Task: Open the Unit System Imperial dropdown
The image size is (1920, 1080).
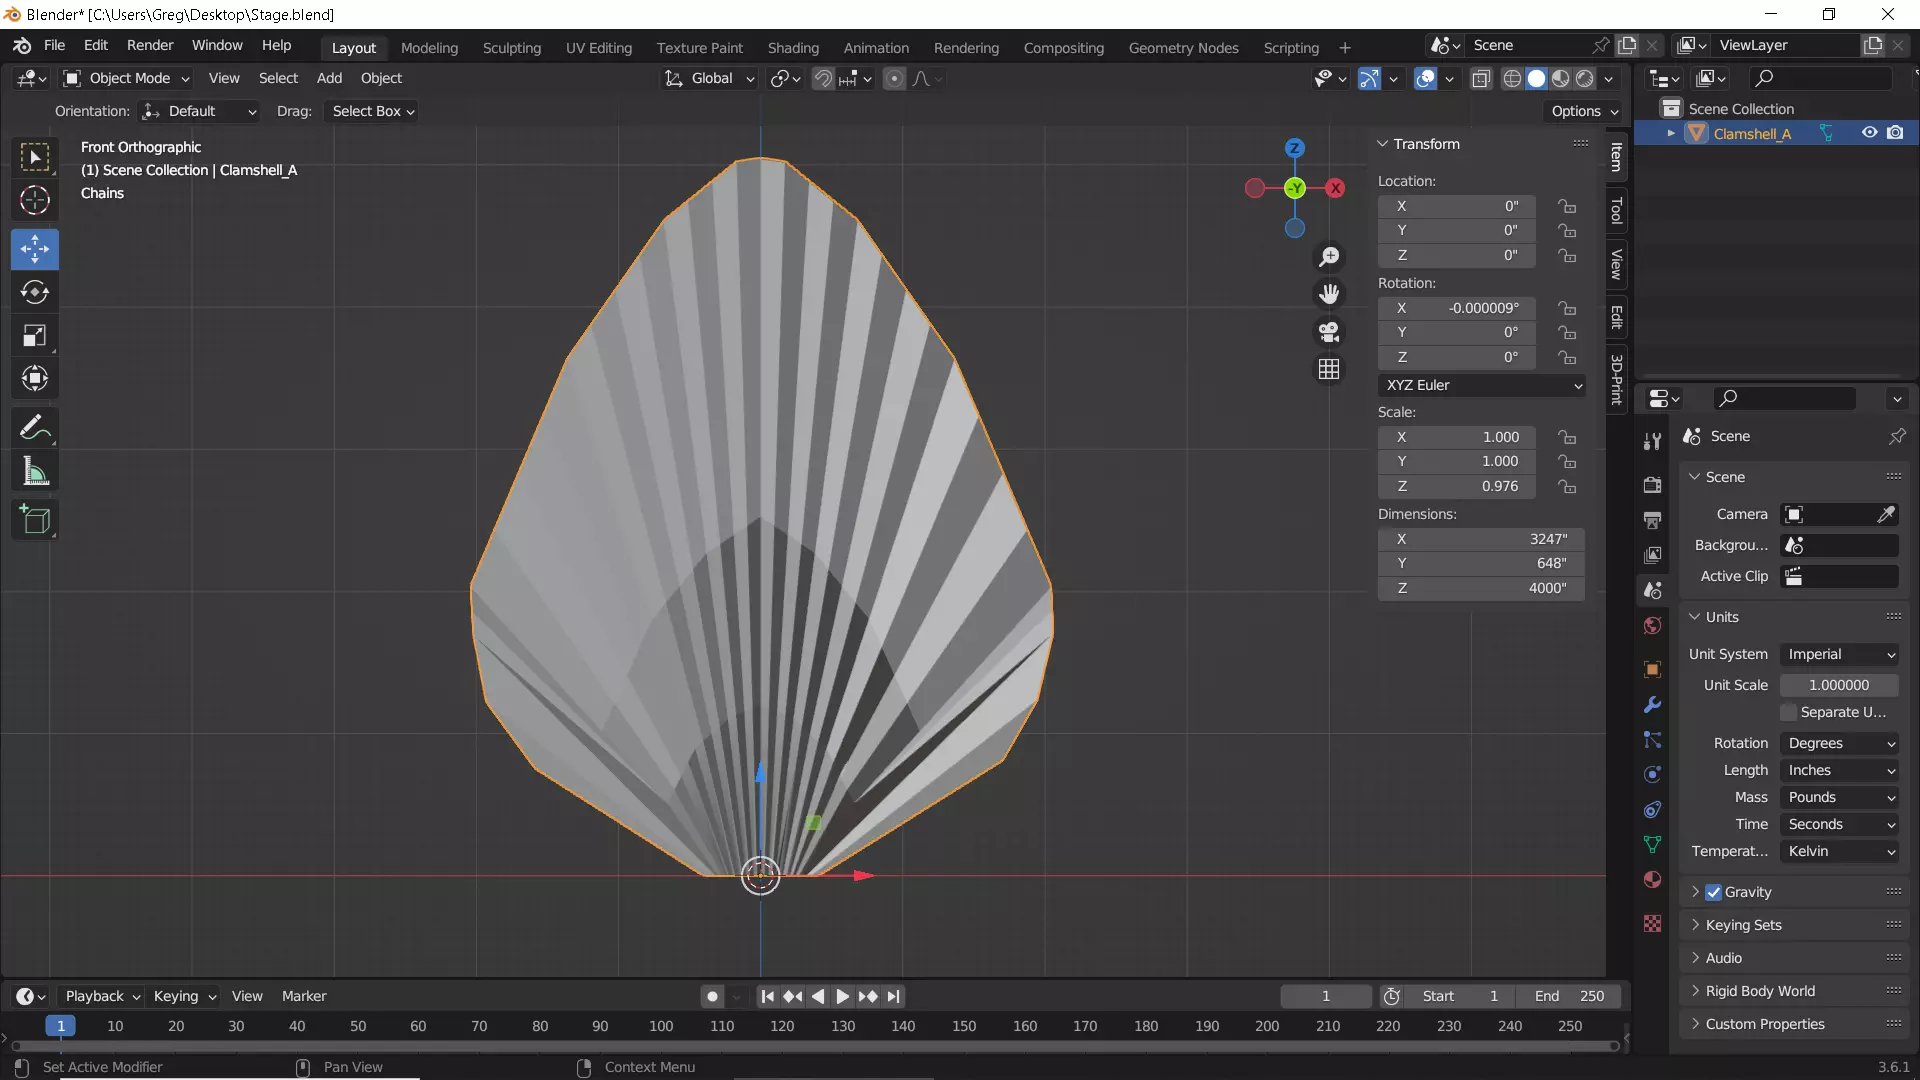Action: click(1840, 654)
